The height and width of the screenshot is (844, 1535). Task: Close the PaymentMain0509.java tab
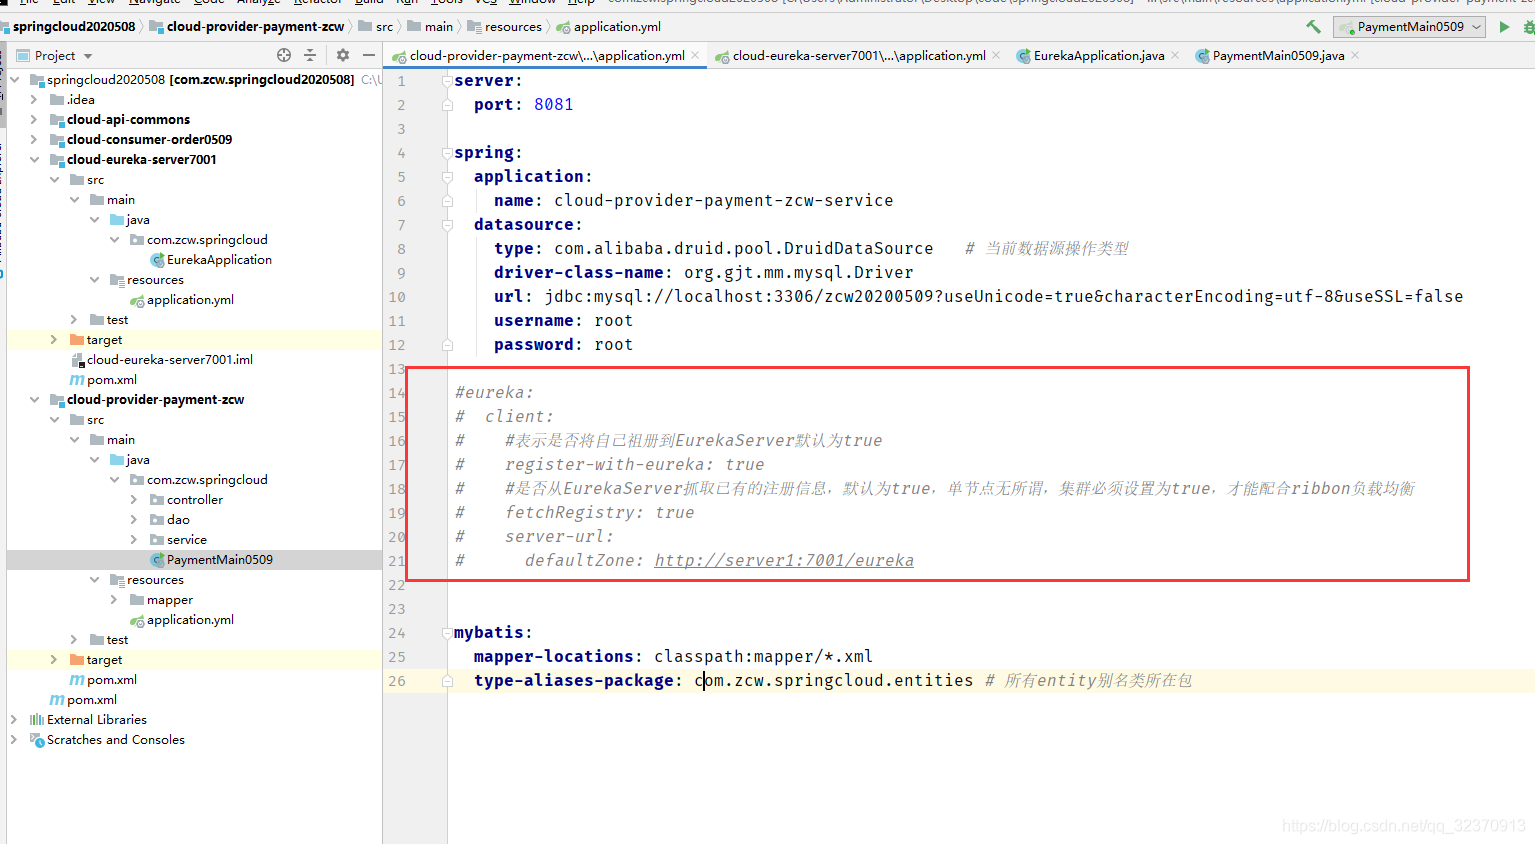tap(1355, 55)
